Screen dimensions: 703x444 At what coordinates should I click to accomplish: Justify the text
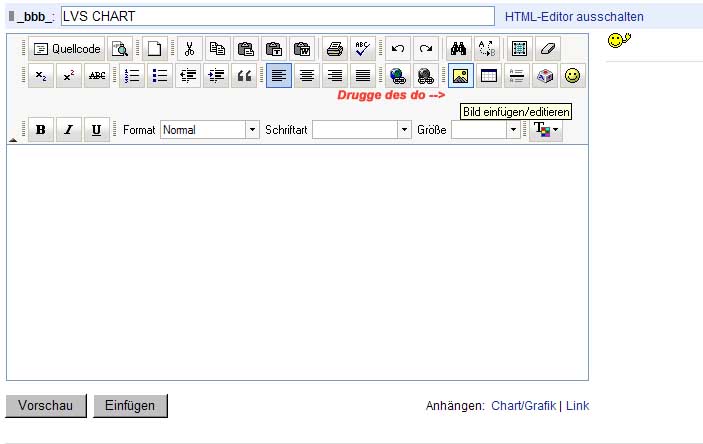[363, 76]
